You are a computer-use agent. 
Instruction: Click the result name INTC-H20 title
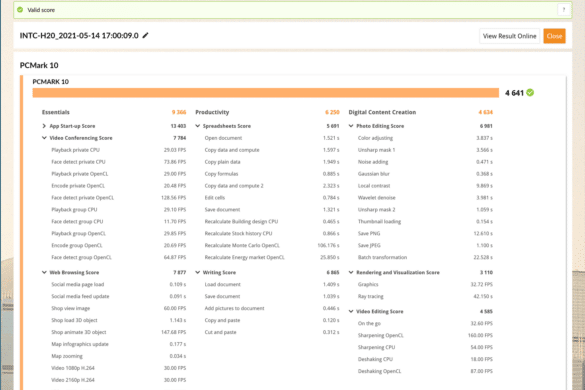click(79, 35)
